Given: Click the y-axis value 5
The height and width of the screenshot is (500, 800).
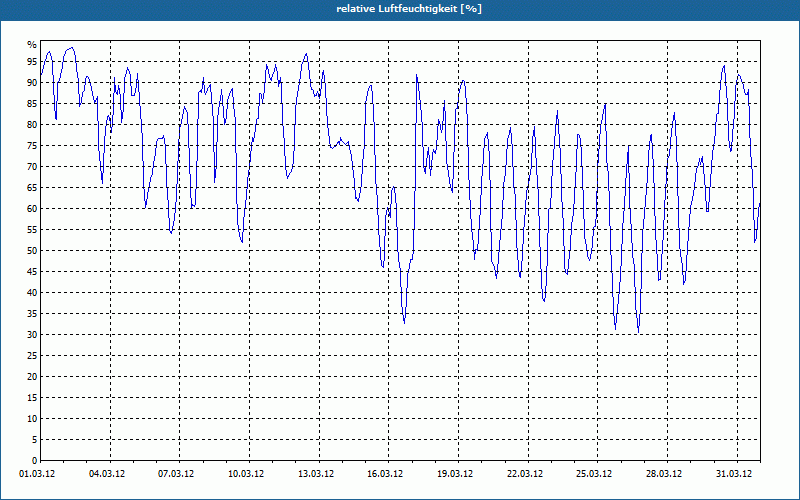Looking at the screenshot, I should tap(35, 440).
